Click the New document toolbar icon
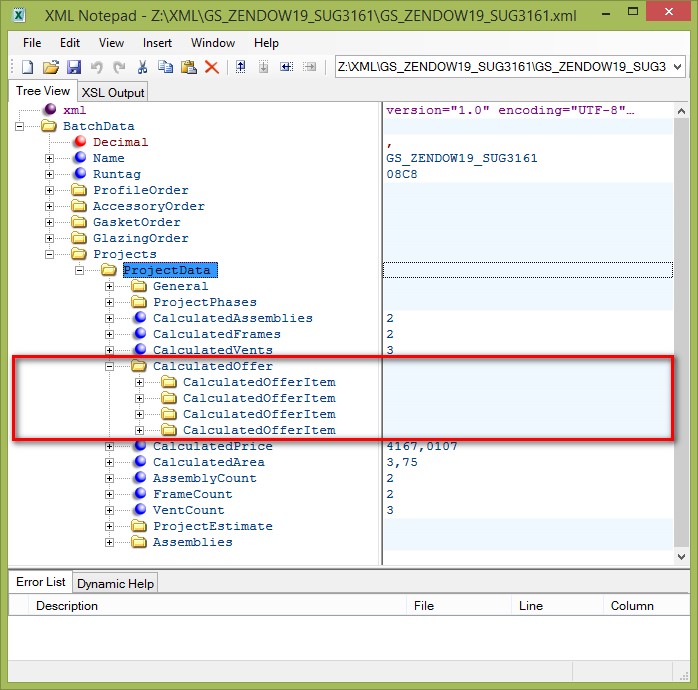The height and width of the screenshot is (690, 698). (x=28, y=67)
